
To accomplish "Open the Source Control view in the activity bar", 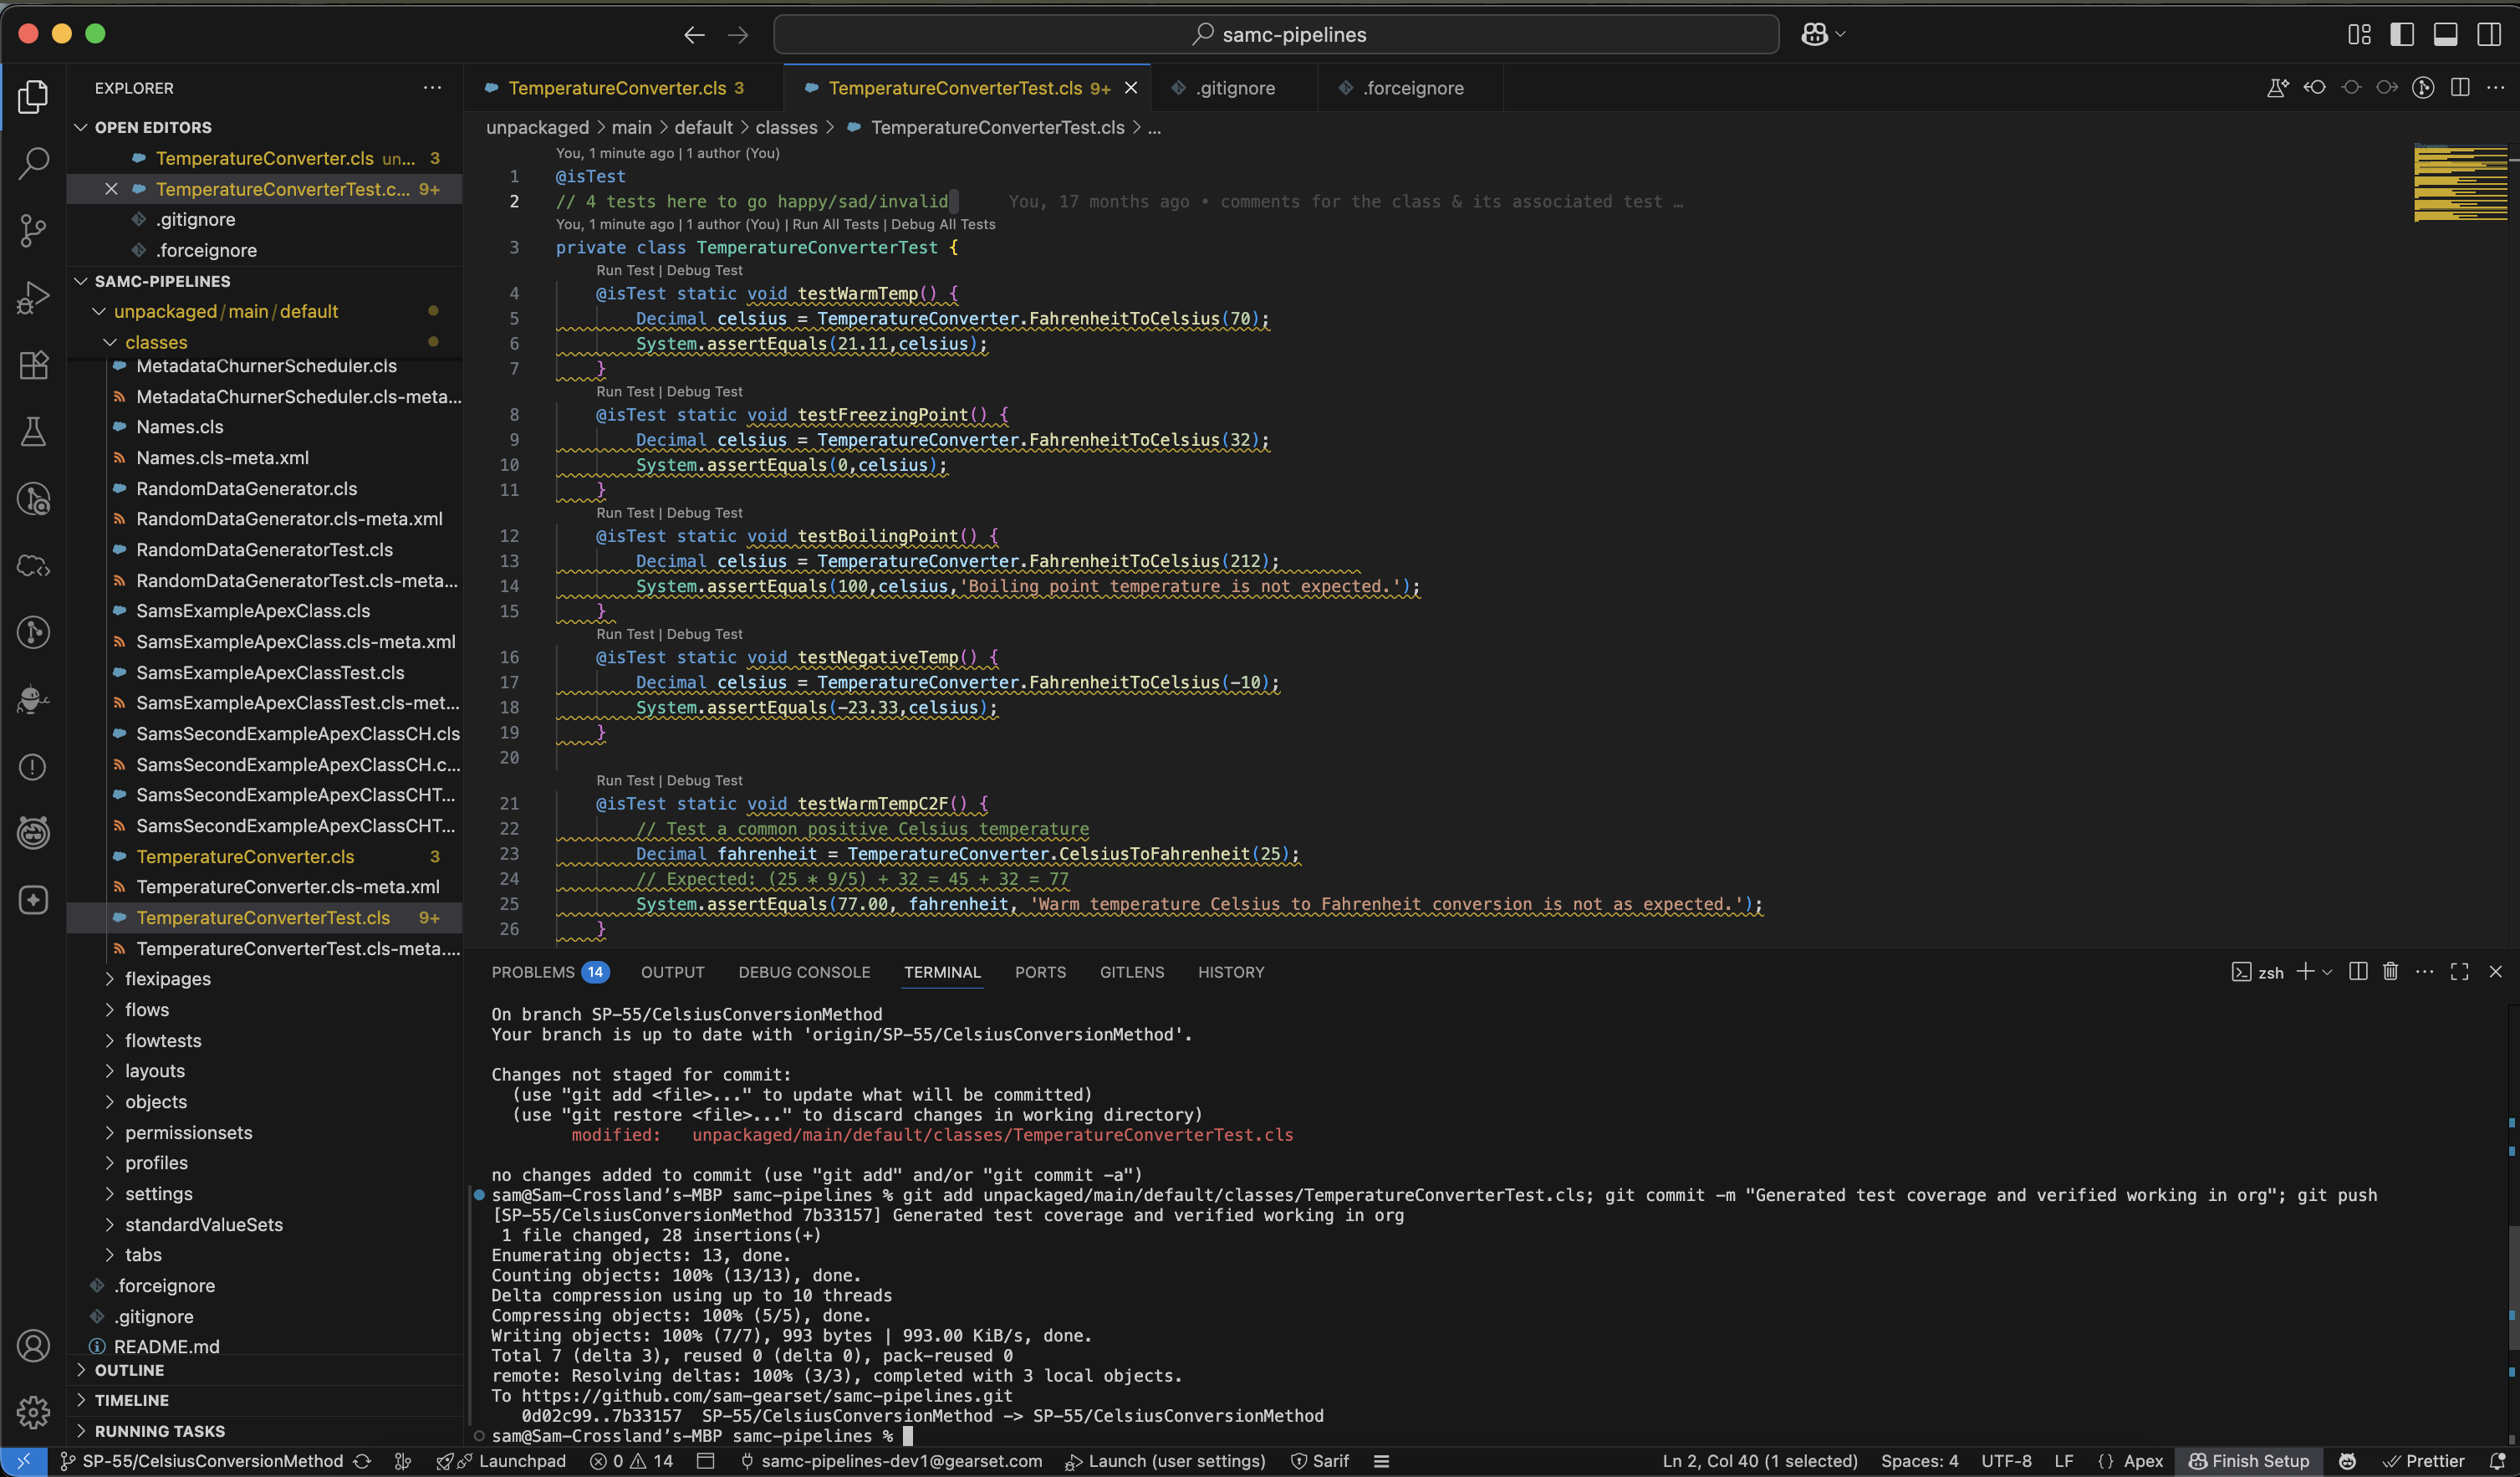I will coord(33,230).
